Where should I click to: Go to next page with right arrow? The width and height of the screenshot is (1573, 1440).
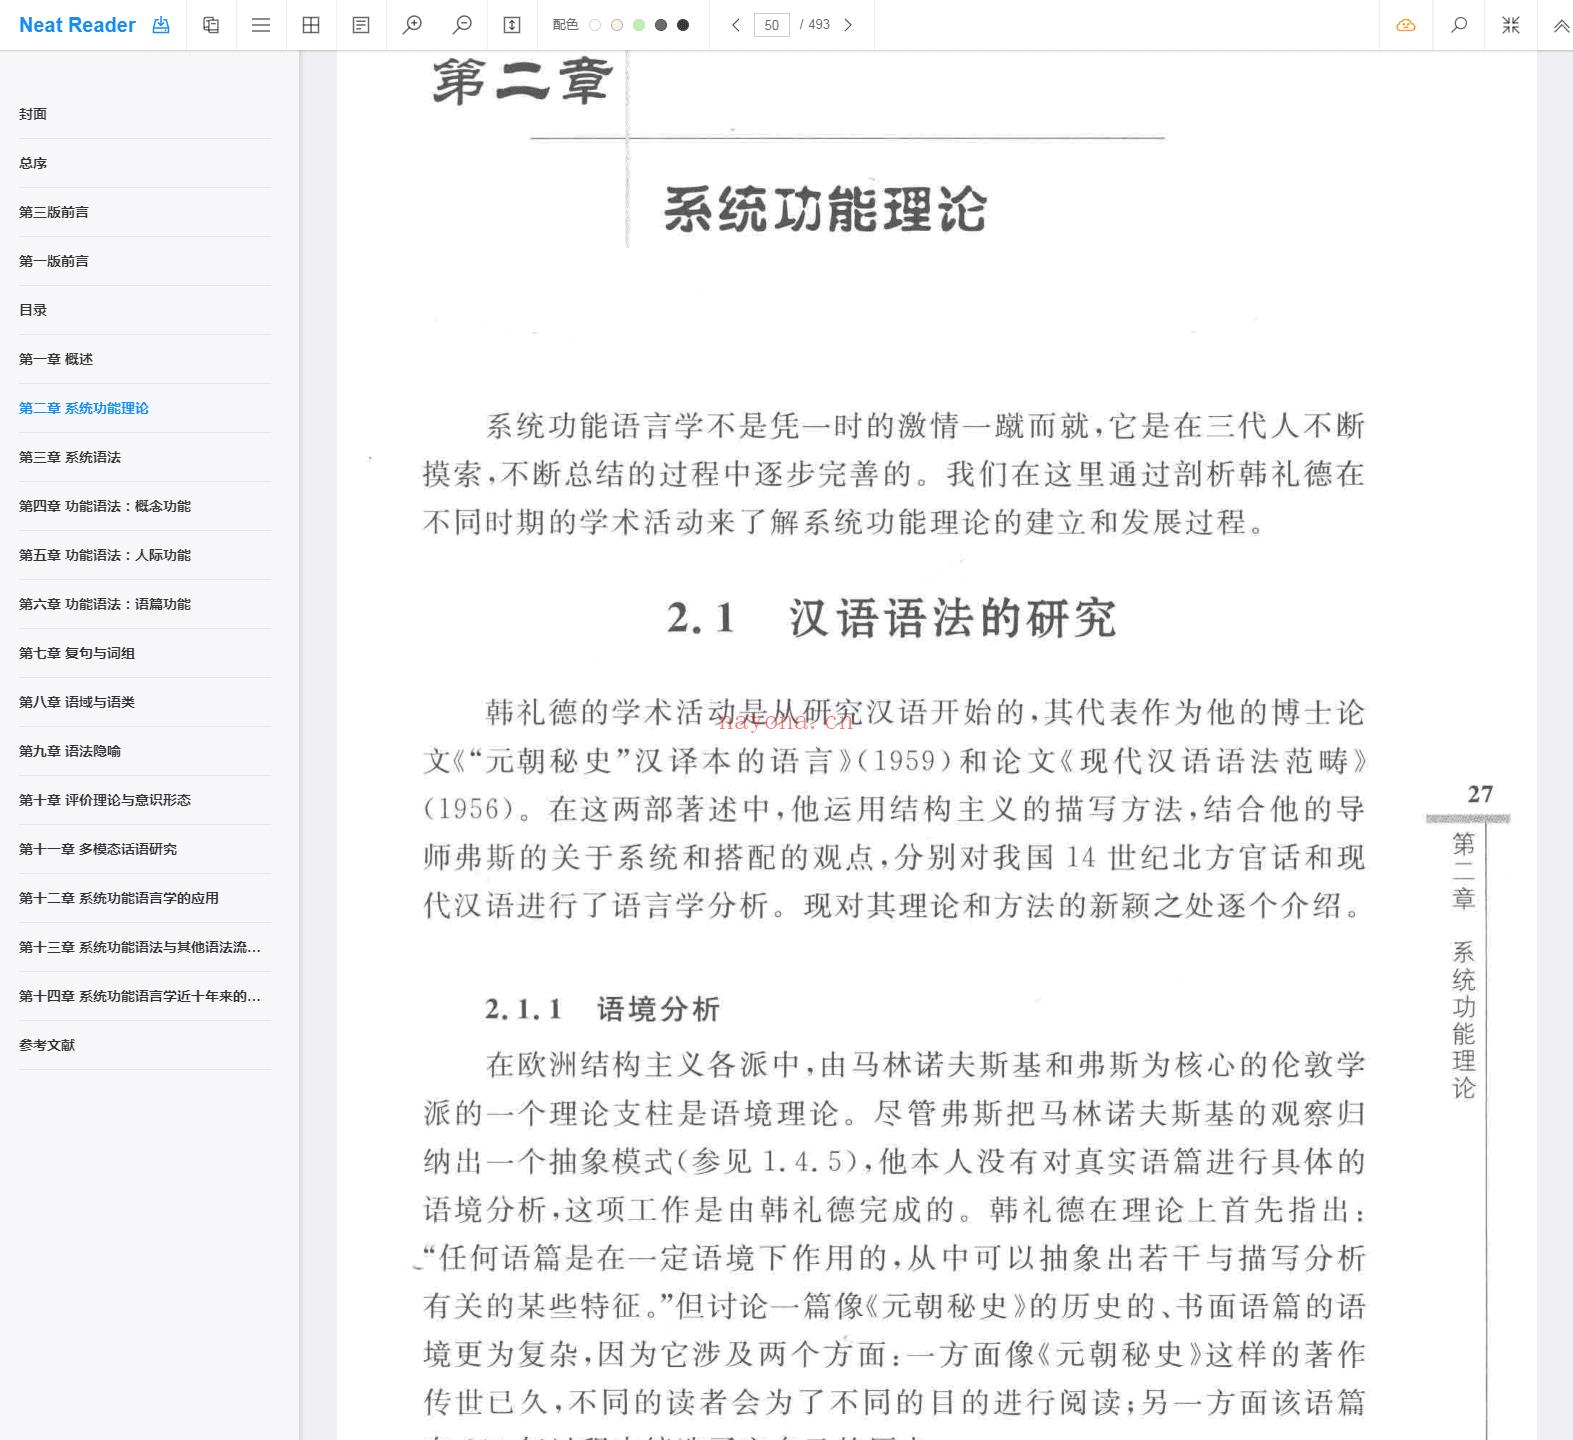pos(848,25)
